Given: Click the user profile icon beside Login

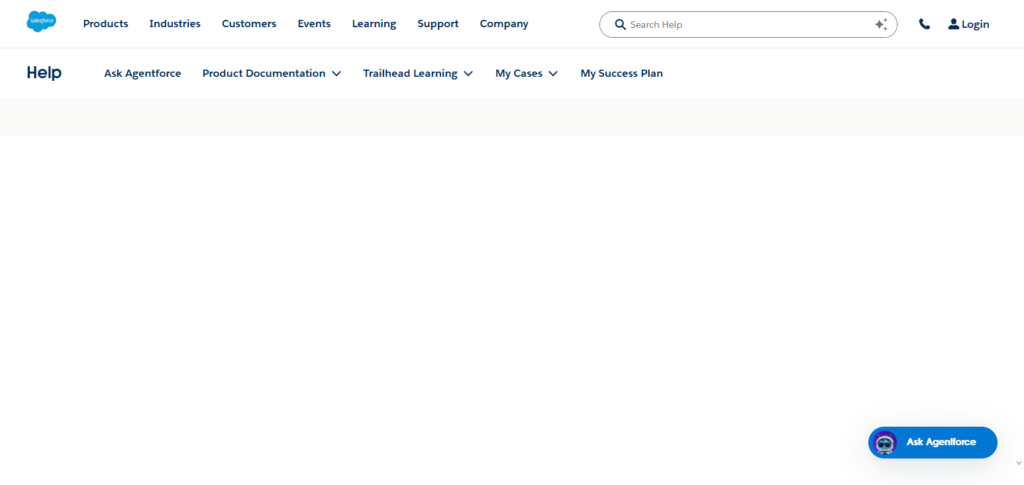Looking at the screenshot, I should [953, 24].
